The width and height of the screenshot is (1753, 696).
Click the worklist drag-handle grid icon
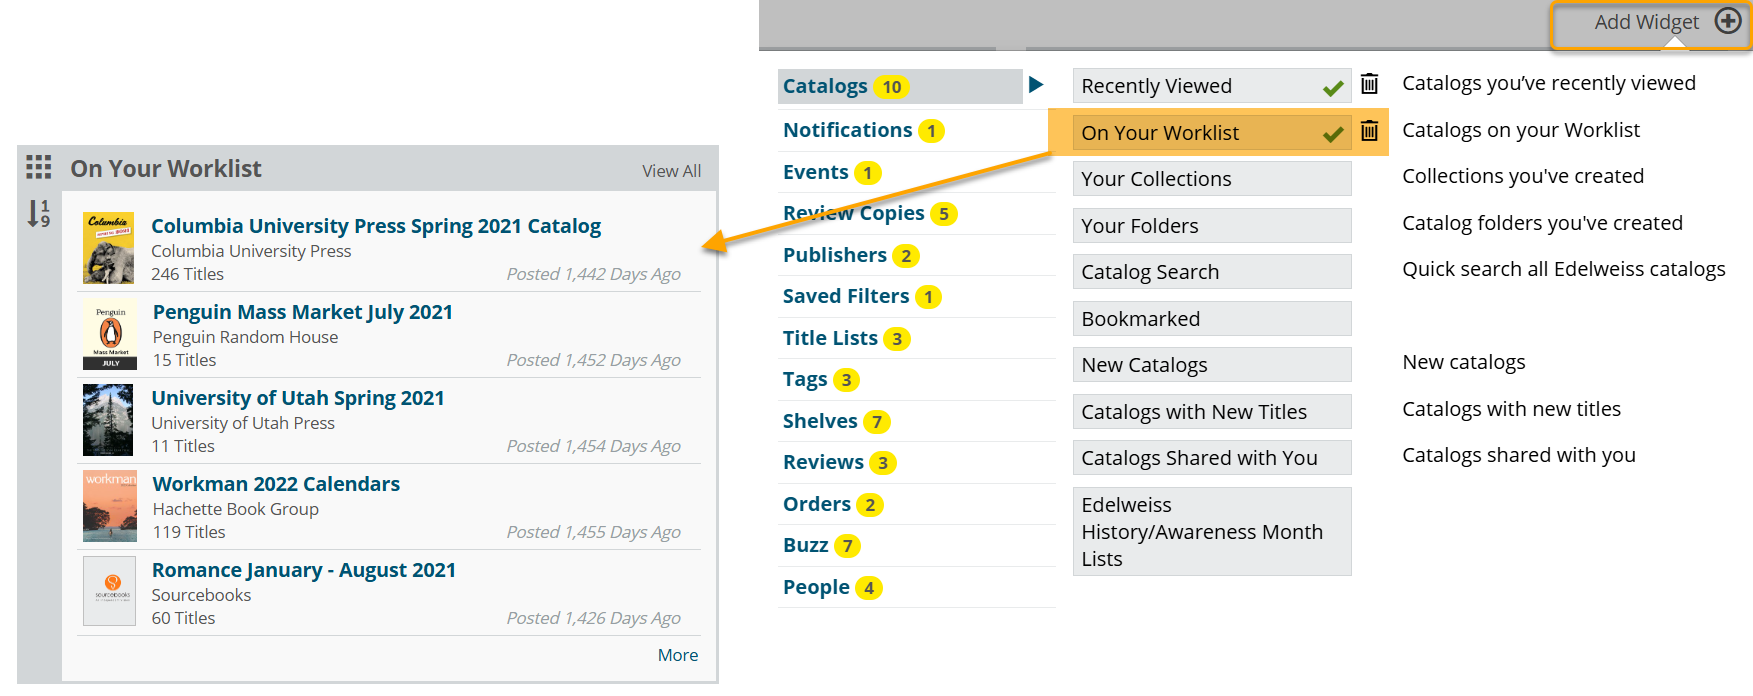(39, 167)
